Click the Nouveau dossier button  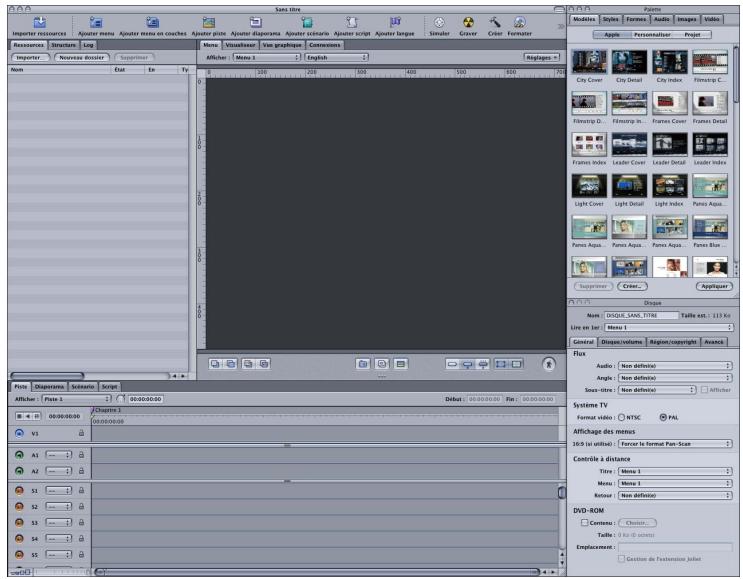(x=82, y=57)
